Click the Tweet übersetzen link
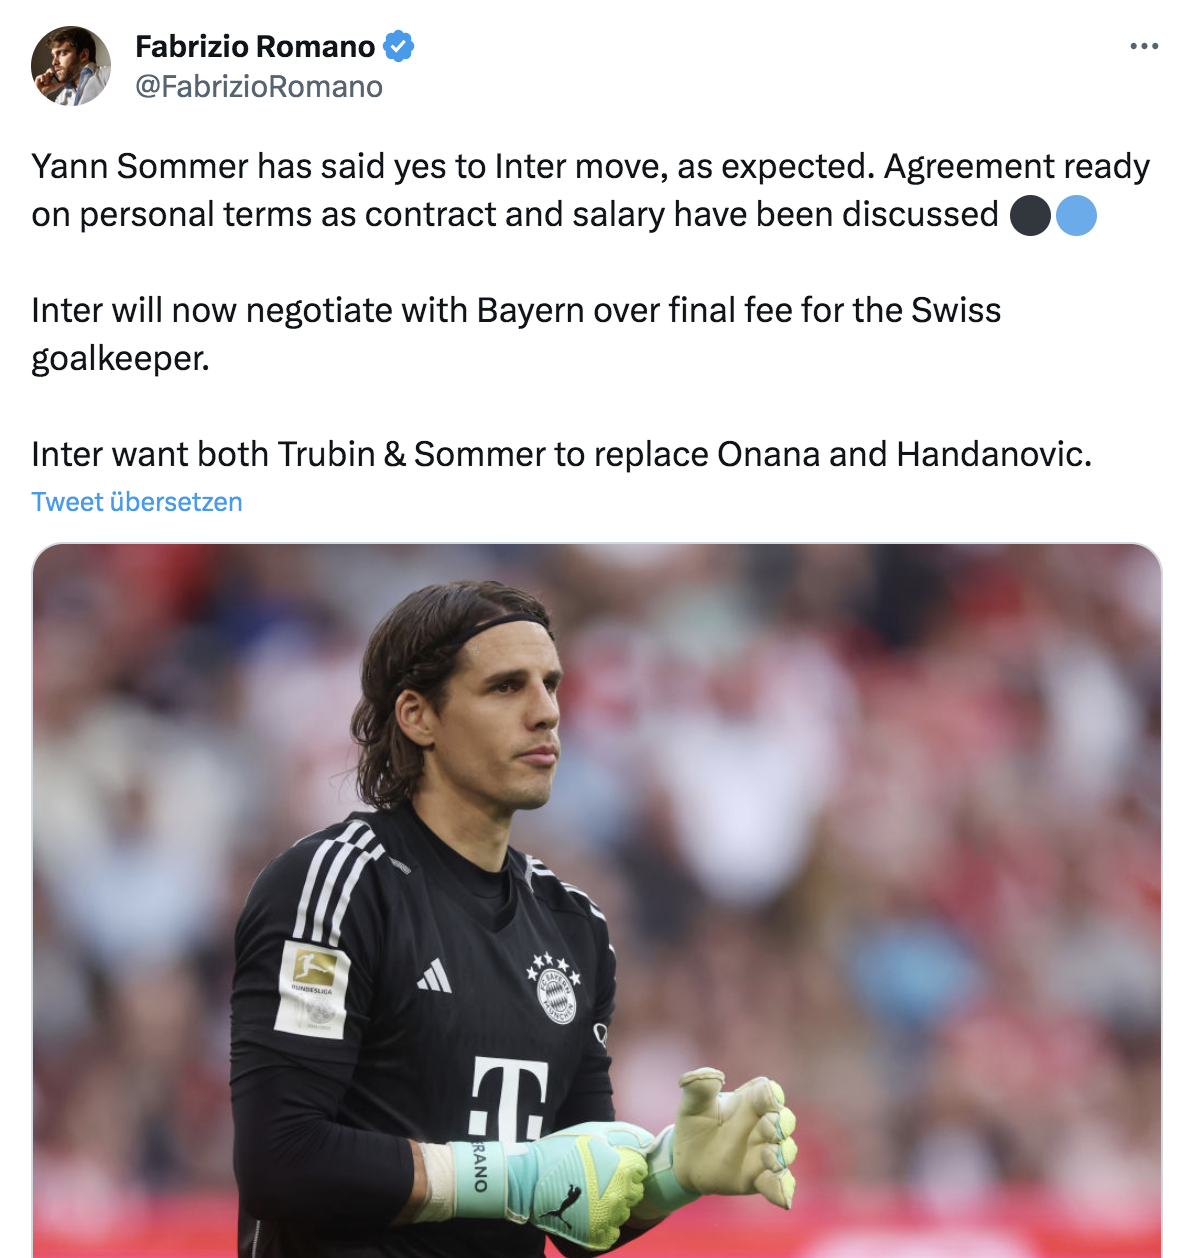Screen dimensions: 1194x1258 coord(137,502)
